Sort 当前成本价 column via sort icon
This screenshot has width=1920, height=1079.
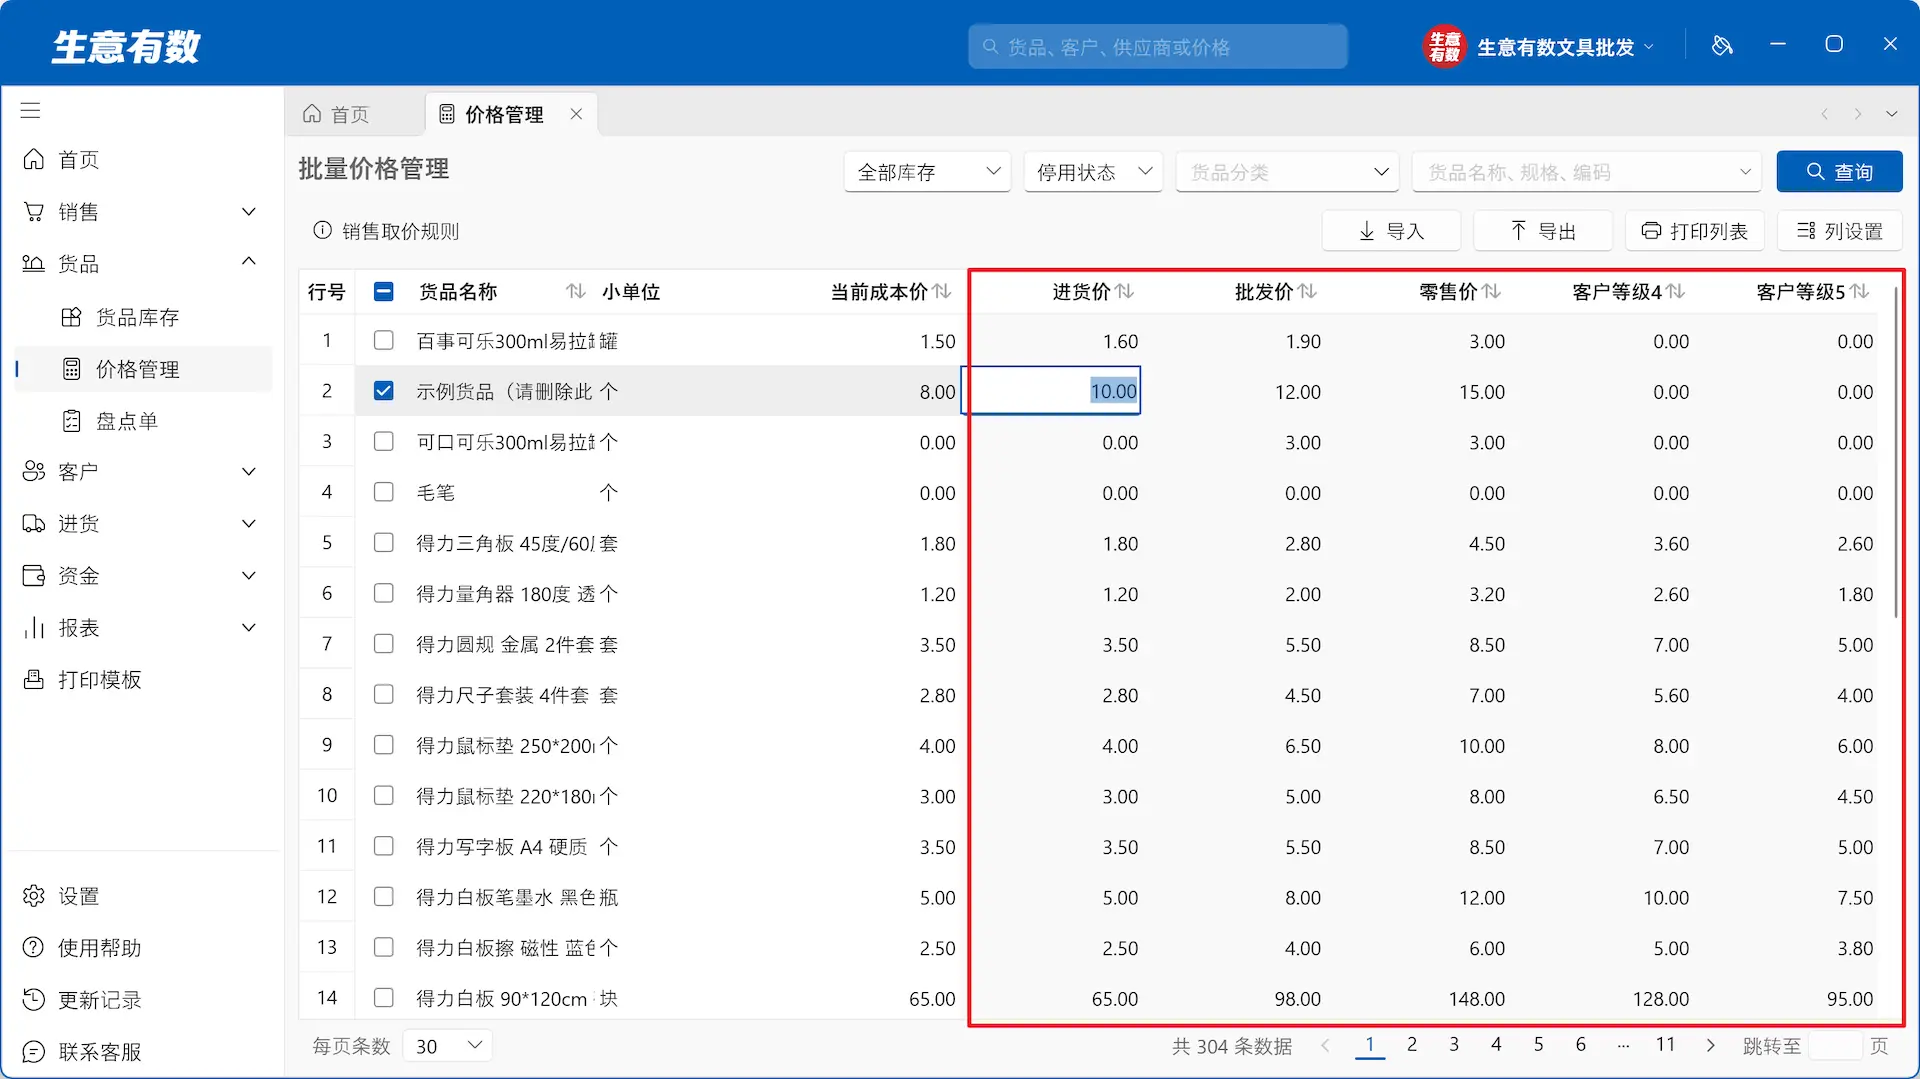942,291
